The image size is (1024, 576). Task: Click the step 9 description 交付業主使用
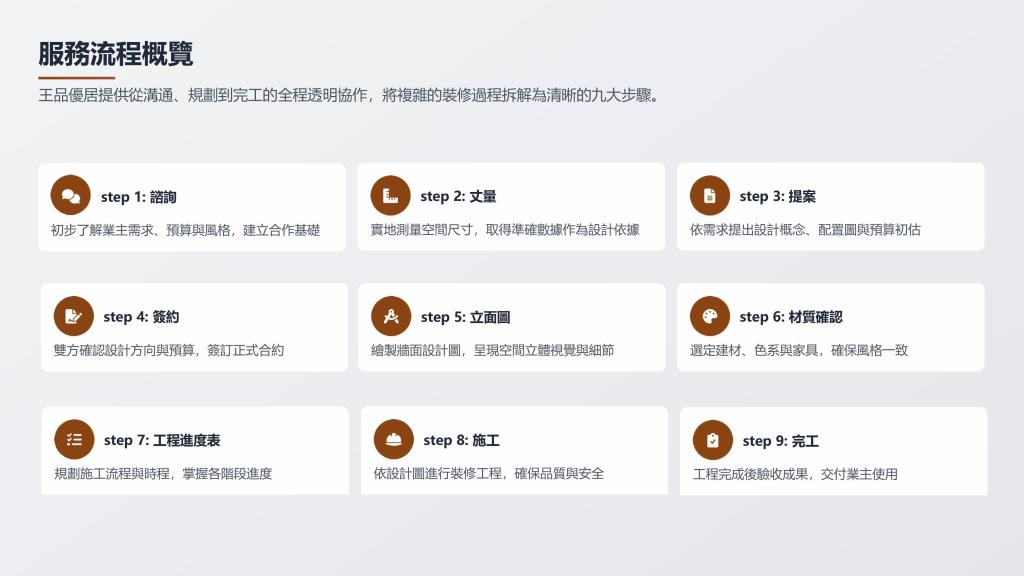(795, 474)
